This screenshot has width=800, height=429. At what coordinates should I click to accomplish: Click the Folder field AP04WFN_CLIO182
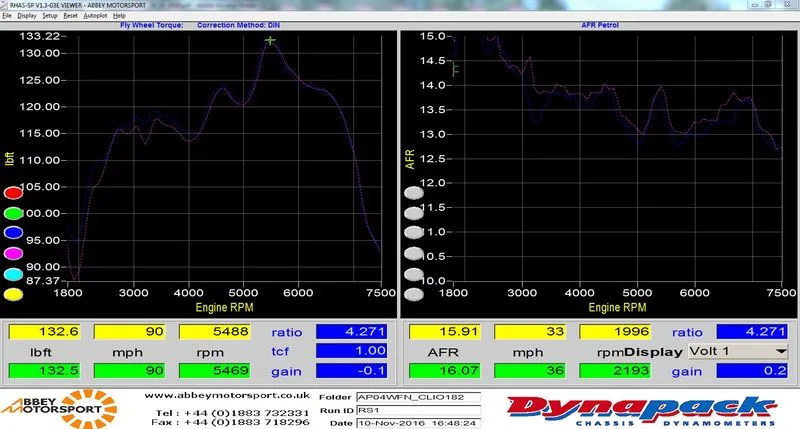point(418,397)
